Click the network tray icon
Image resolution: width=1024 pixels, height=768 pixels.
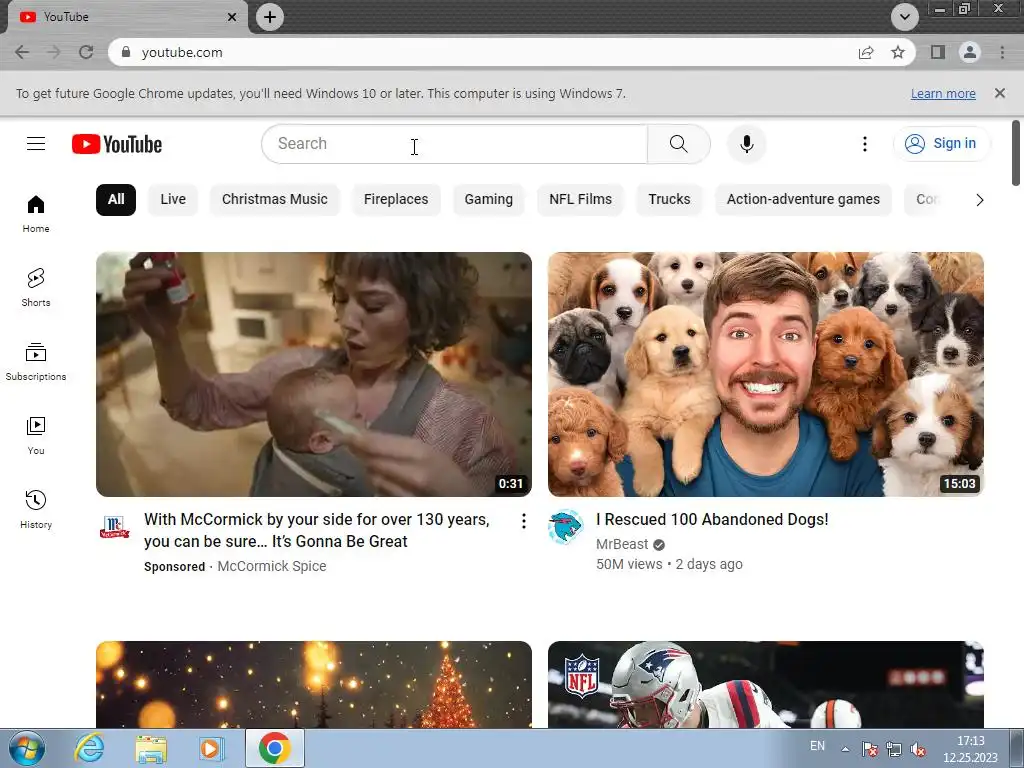(x=893, y=749)
